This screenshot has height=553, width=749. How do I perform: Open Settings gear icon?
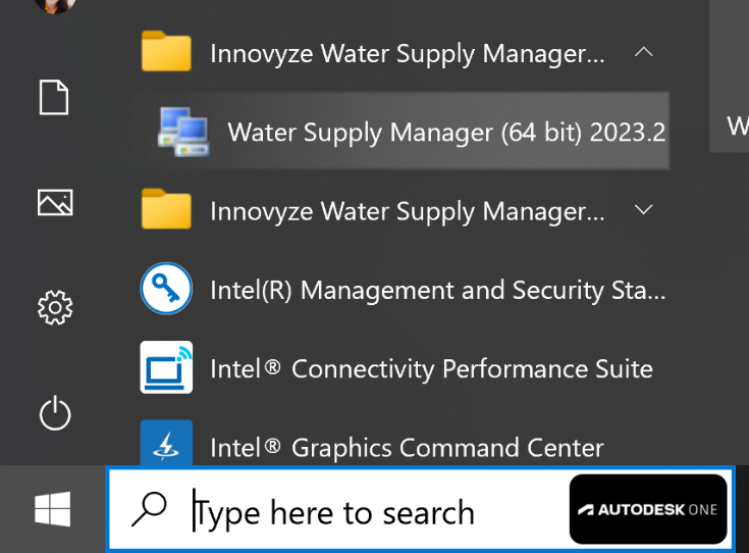pos(55,307)
